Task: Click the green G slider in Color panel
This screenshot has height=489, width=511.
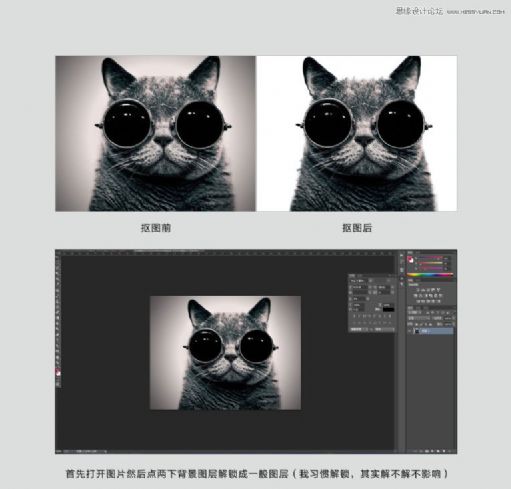Action: coord(430,263)
